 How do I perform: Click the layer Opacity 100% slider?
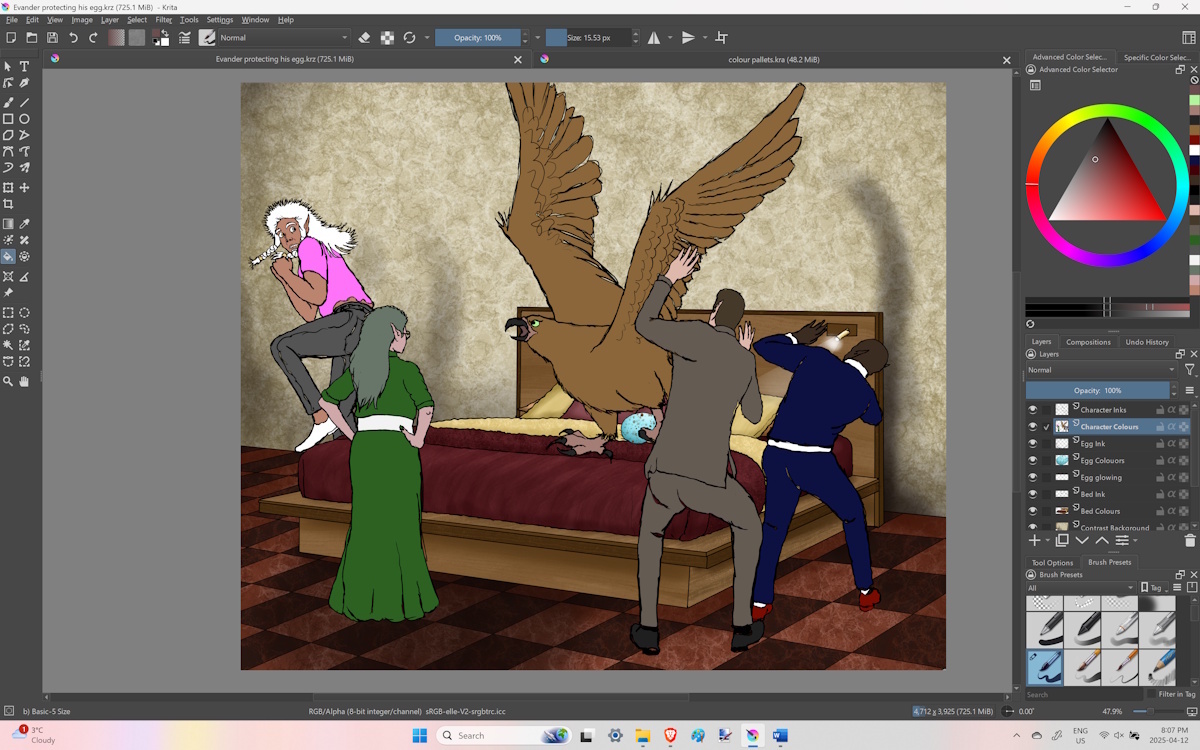tap(1097, 390)
